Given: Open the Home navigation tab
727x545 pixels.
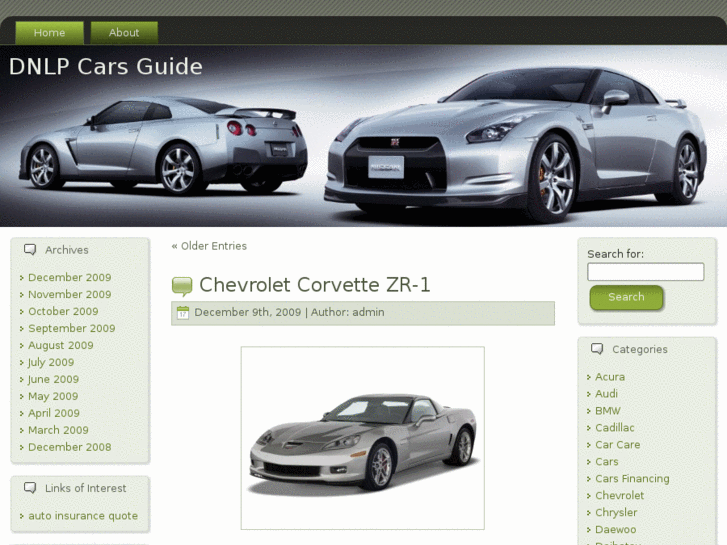Looking at the screenshot, I should 50,33.
